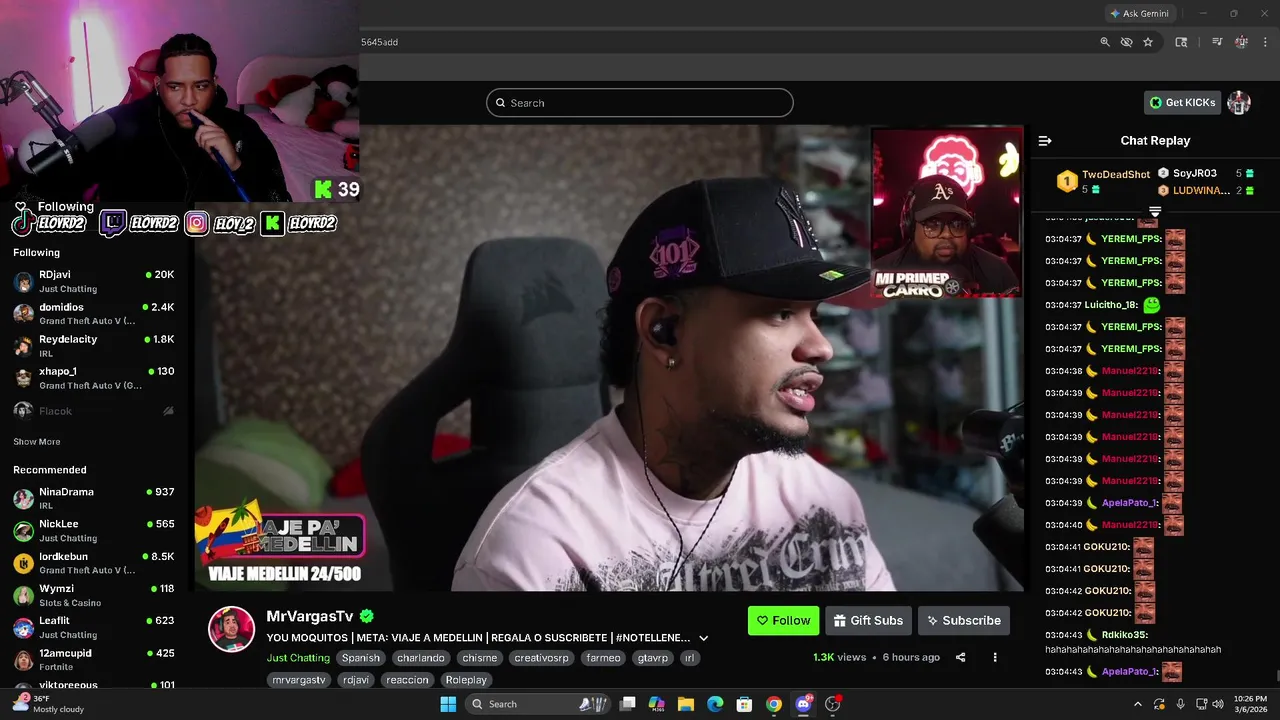Open Microsoft Store from taskbar

tap(744, 704)
